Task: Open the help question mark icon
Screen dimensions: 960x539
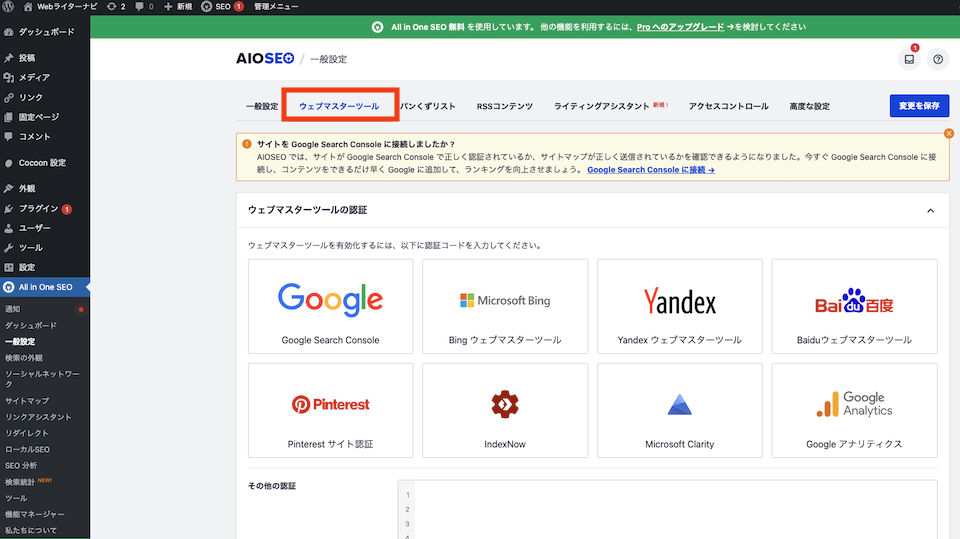Action: pos(938,59)
